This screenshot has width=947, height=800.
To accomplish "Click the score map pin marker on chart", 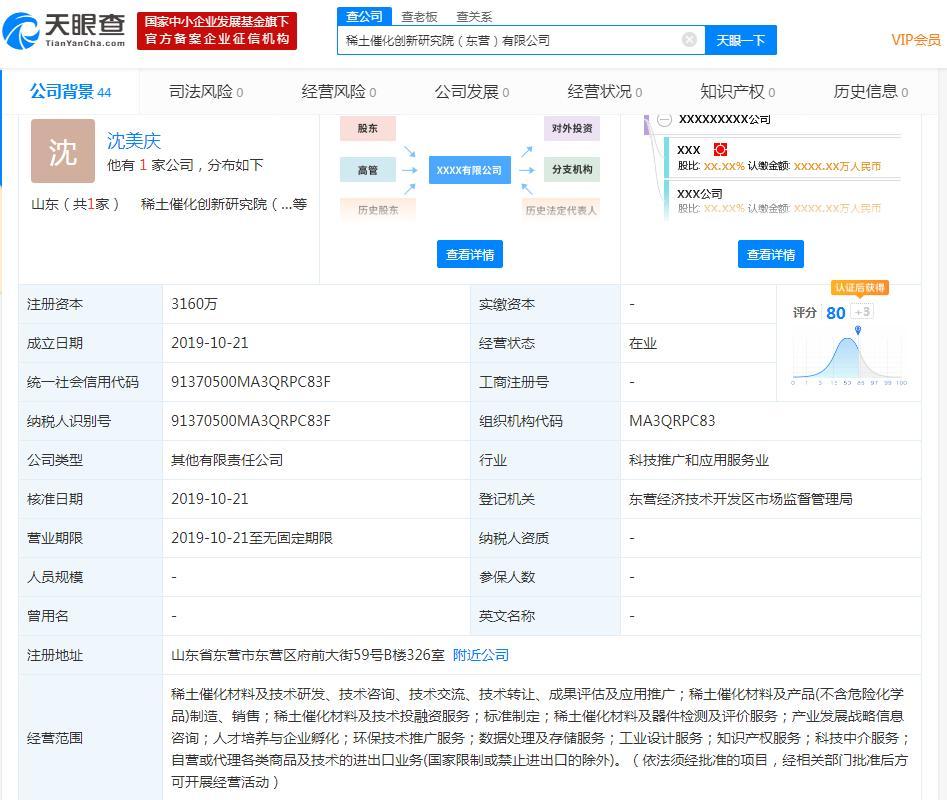I will click(858, 330).
